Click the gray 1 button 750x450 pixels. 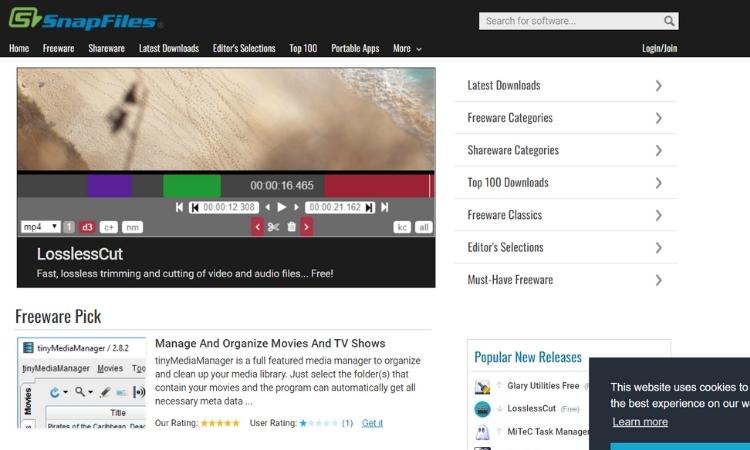point(69,227)
